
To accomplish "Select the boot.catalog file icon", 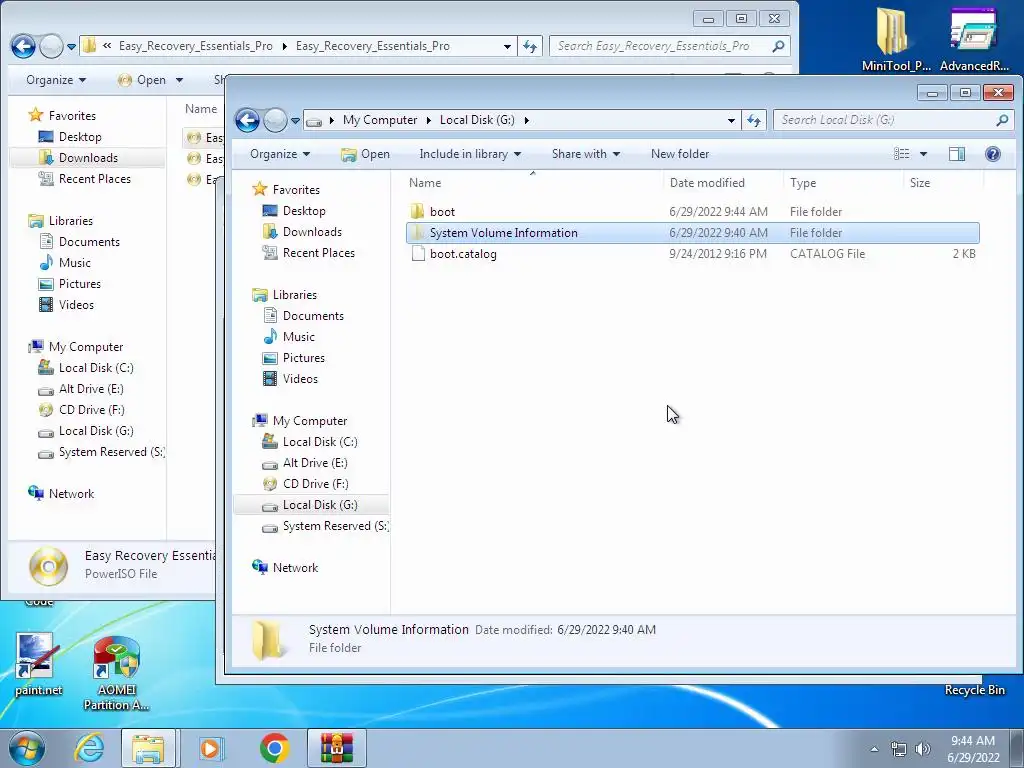I will (x=418, y=254).
